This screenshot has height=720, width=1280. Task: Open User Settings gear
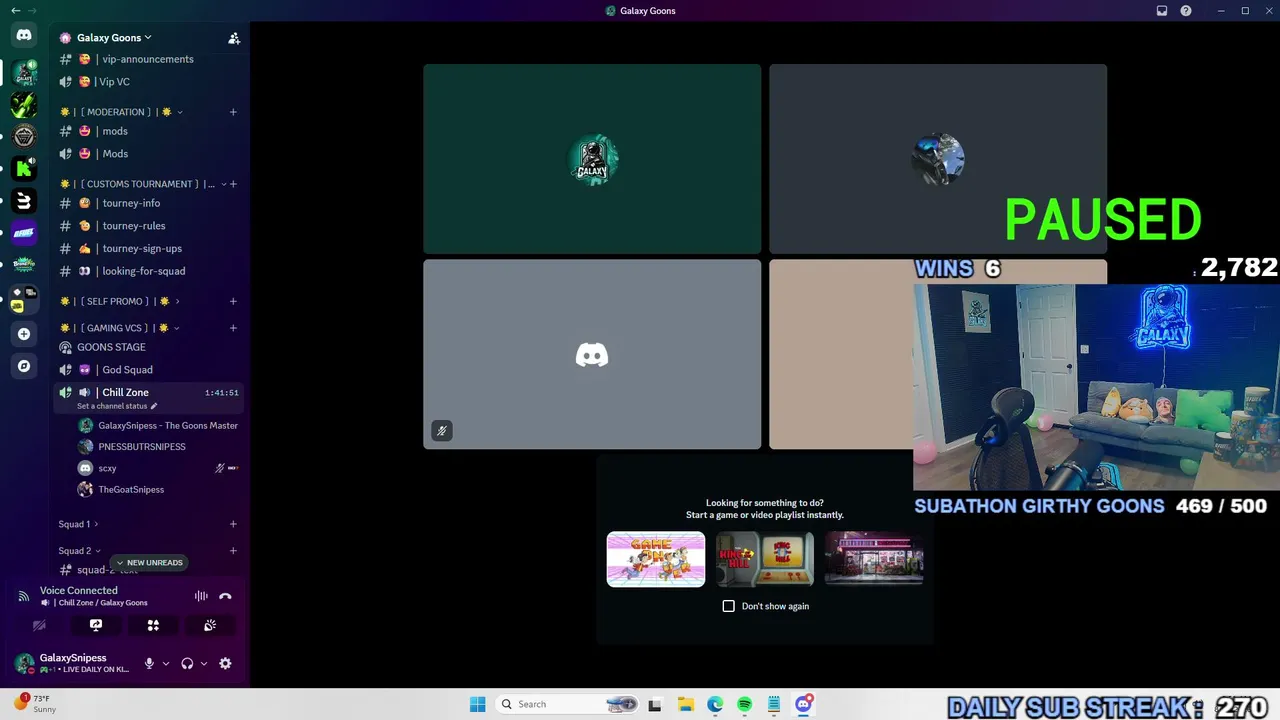click(x=225, y=663)
